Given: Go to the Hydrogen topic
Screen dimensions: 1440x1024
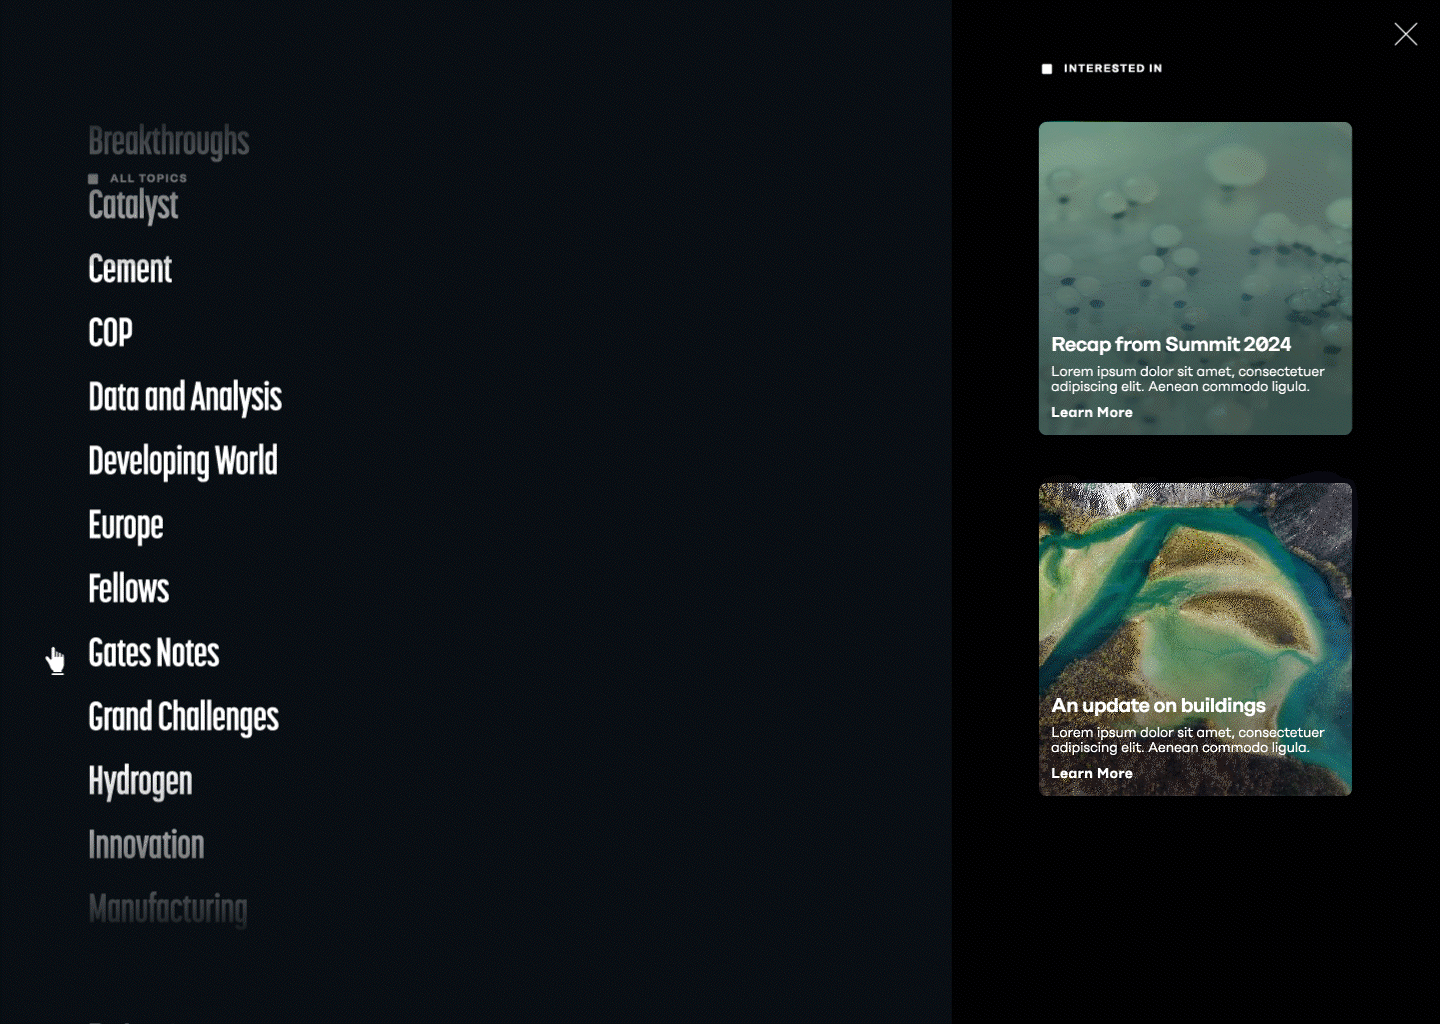Looking at the screenshot, I should coord(140,781).
